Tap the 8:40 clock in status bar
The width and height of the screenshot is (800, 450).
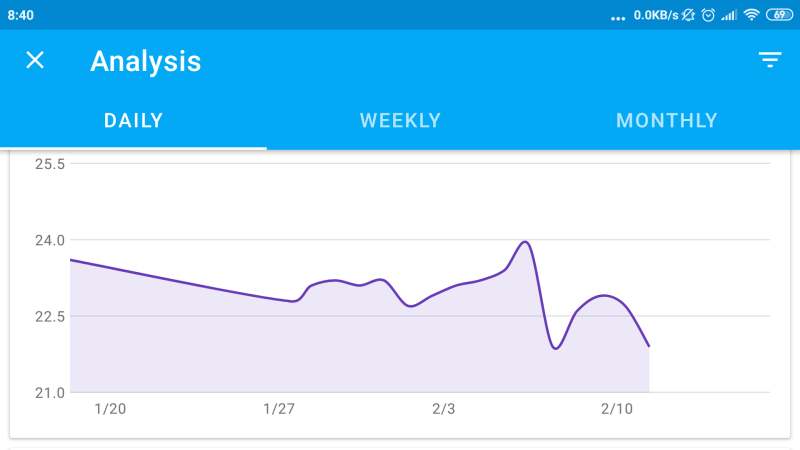click(21, 15)
